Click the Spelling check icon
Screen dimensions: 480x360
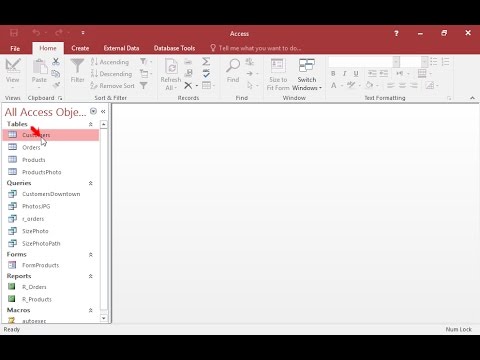pyautogui.click(x=206, y=73)
